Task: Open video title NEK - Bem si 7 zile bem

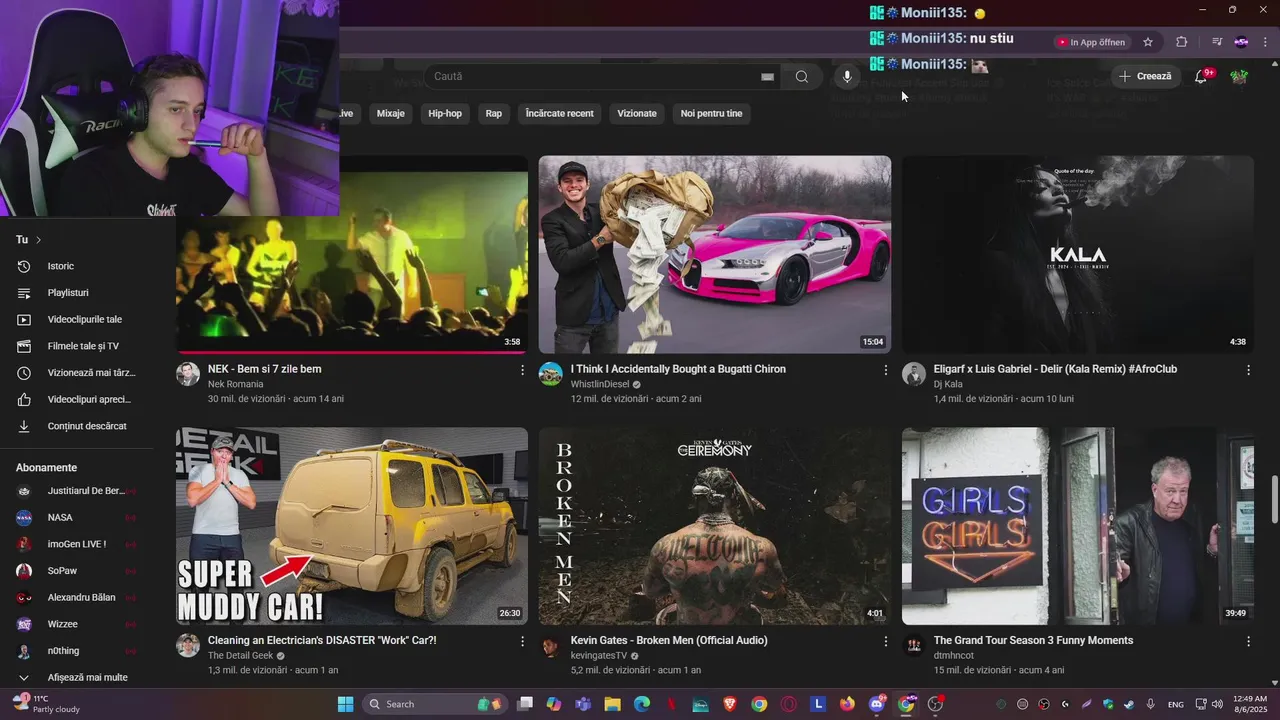Action: pyautogui.click(x=265, y=369)
